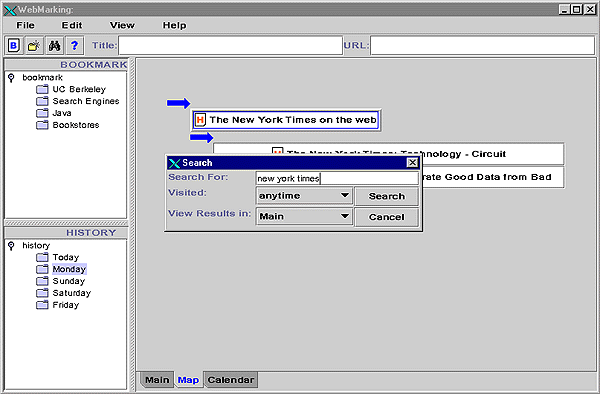The width and height of the screenshot is (600, 394).
Task: Click the UC Berkeley folder icon
Action: pos(42,90)
